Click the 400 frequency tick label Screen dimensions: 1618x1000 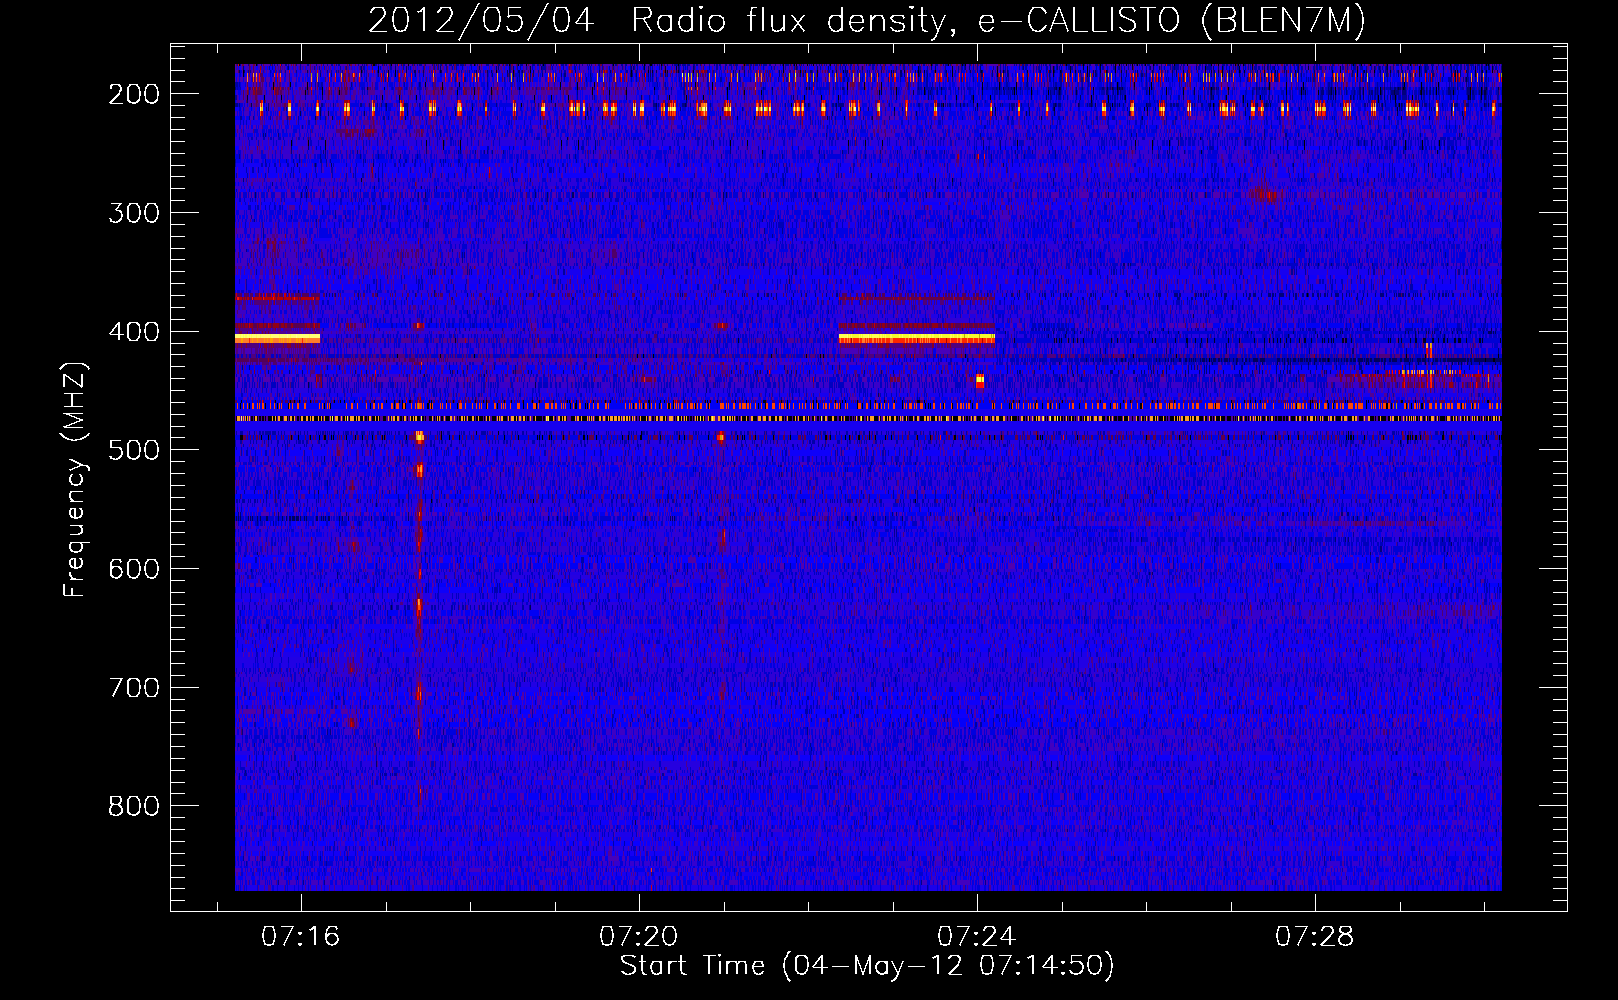134,332
